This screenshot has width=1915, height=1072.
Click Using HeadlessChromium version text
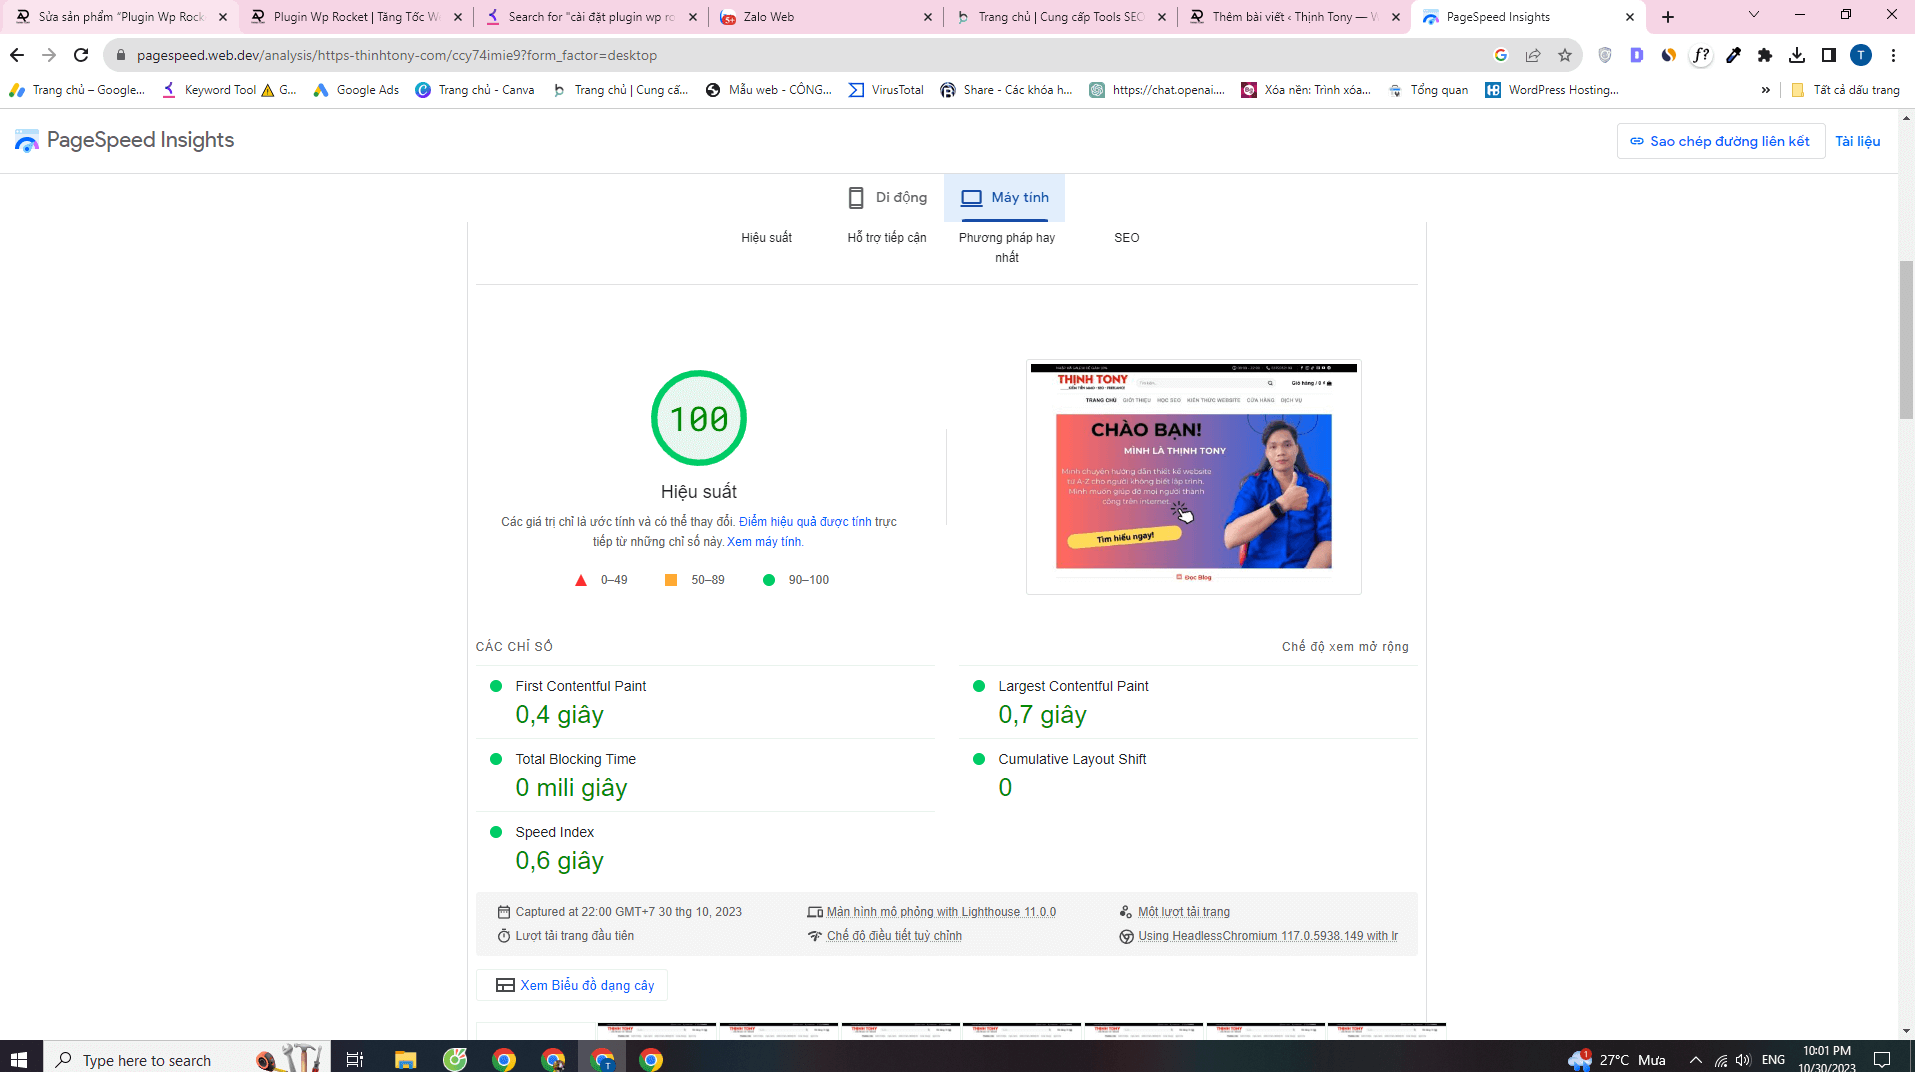tap(1268, 936)
